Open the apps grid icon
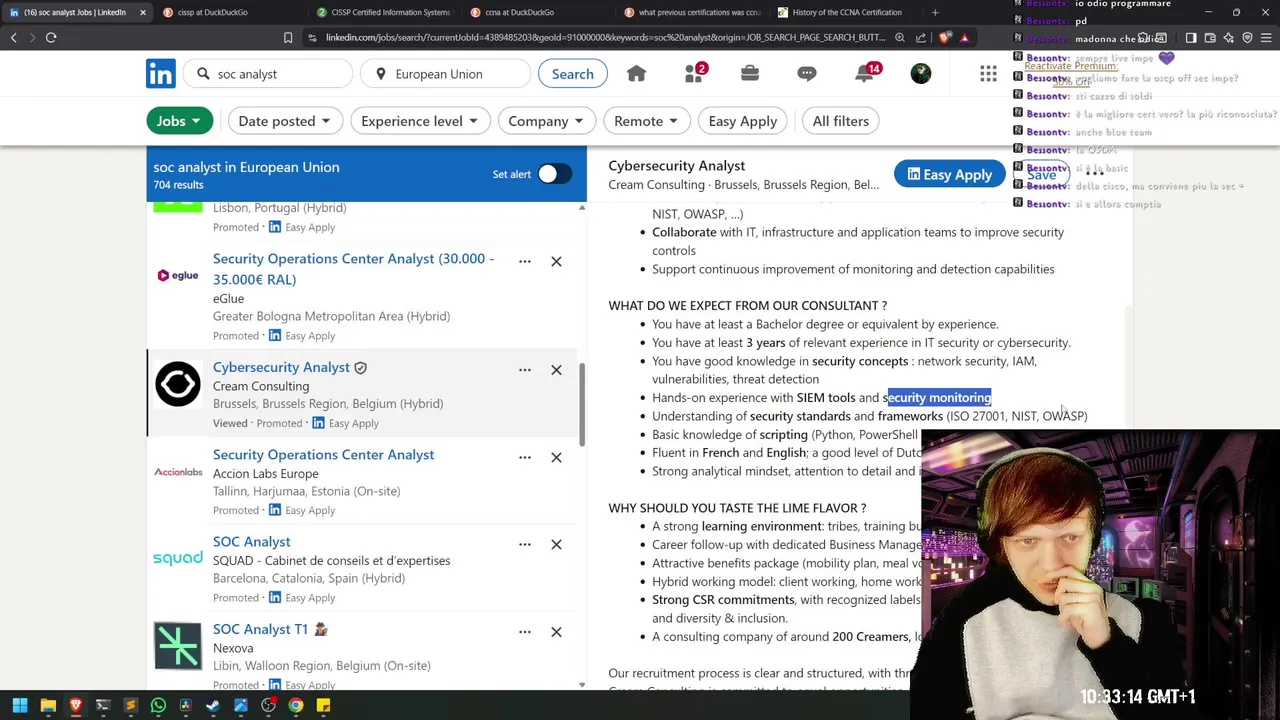The width and height of the screenshot is (1280, 720). click(988, 74)
